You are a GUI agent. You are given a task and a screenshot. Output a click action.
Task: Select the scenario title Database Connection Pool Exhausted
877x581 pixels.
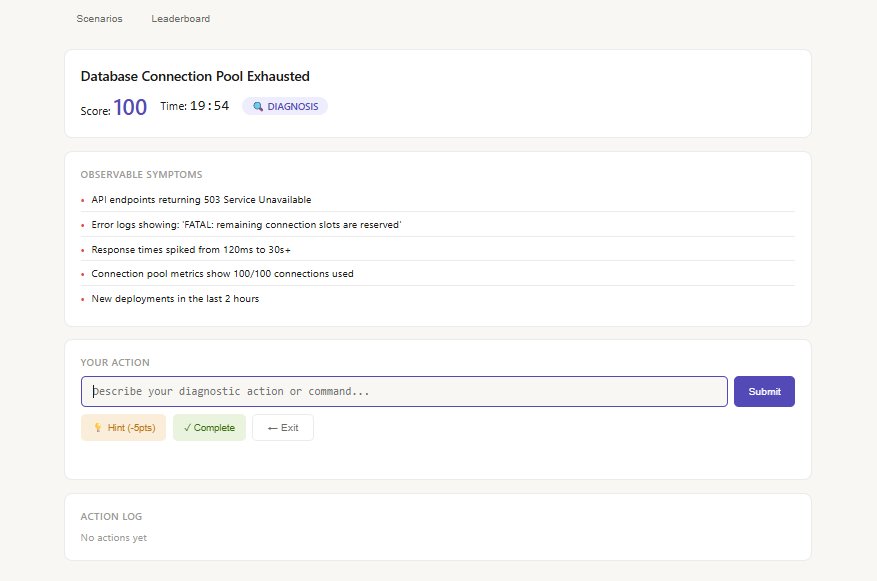195,76
